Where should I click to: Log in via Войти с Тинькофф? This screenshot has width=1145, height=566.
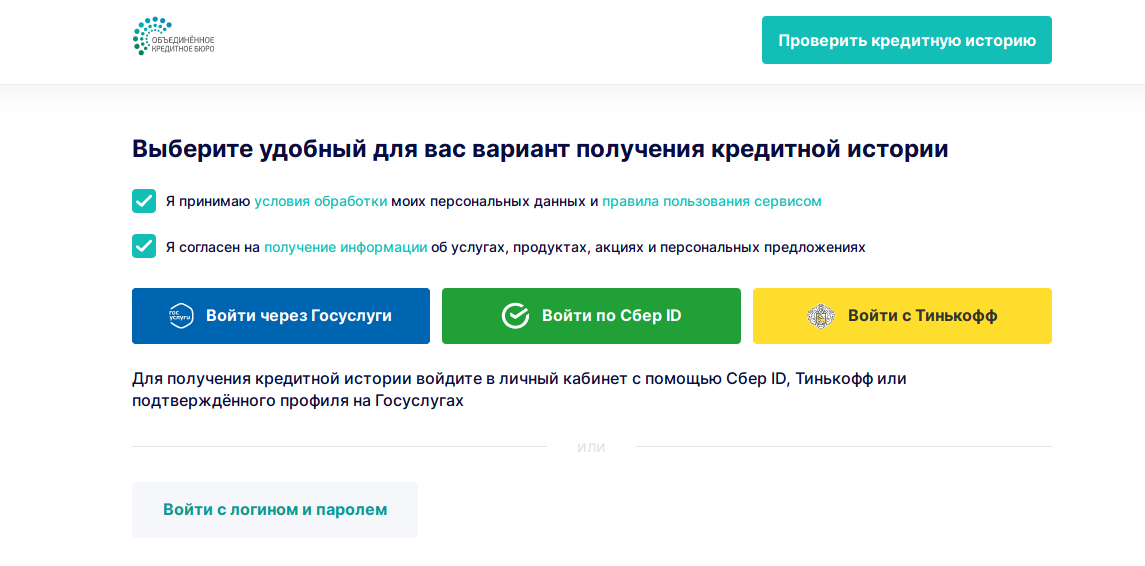tap(903, 315)
